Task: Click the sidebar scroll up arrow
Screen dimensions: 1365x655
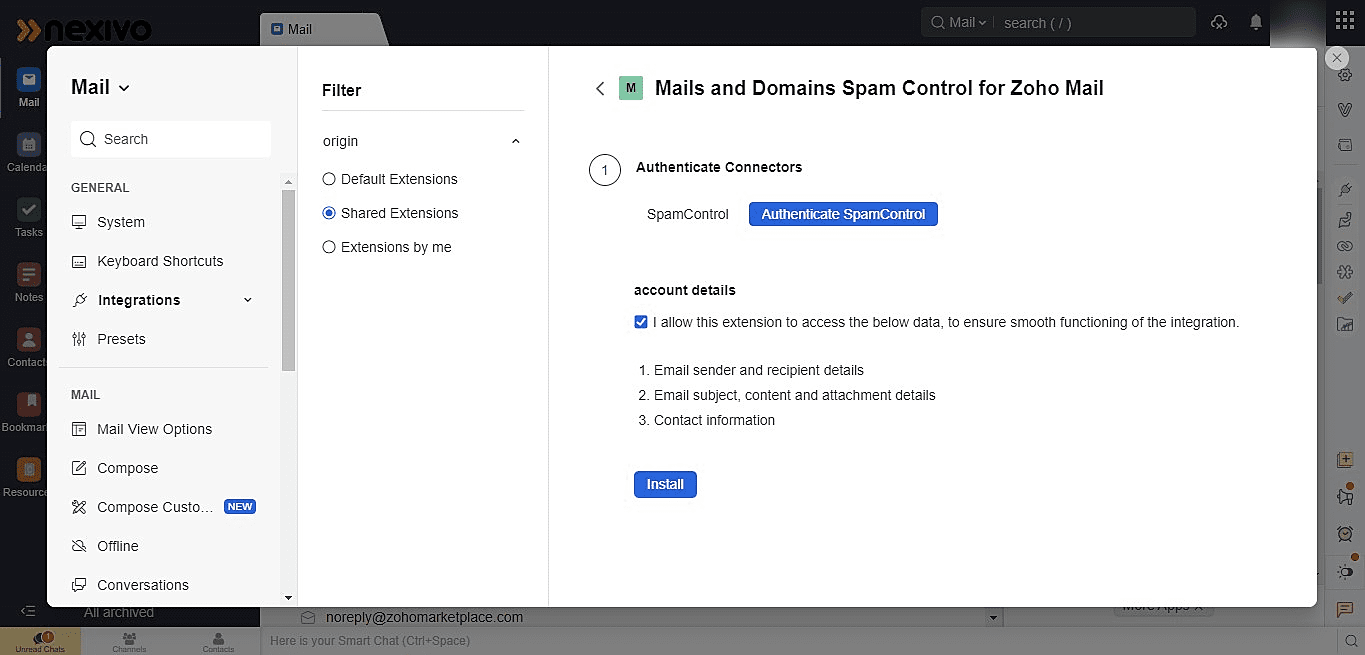Action: [x=289, y=182]
